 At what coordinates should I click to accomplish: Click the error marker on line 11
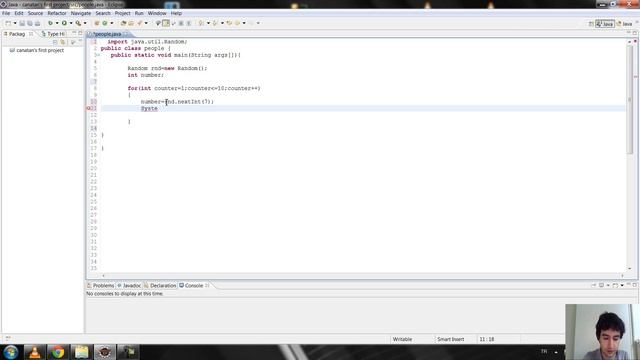pos(89,108)
